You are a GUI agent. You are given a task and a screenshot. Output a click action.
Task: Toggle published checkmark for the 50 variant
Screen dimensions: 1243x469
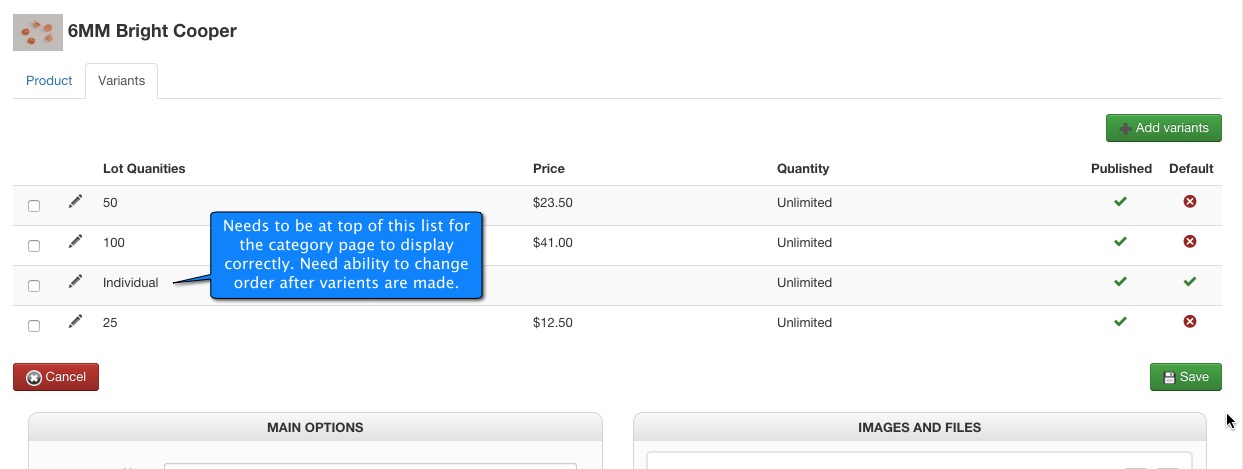pos(1120,202)
